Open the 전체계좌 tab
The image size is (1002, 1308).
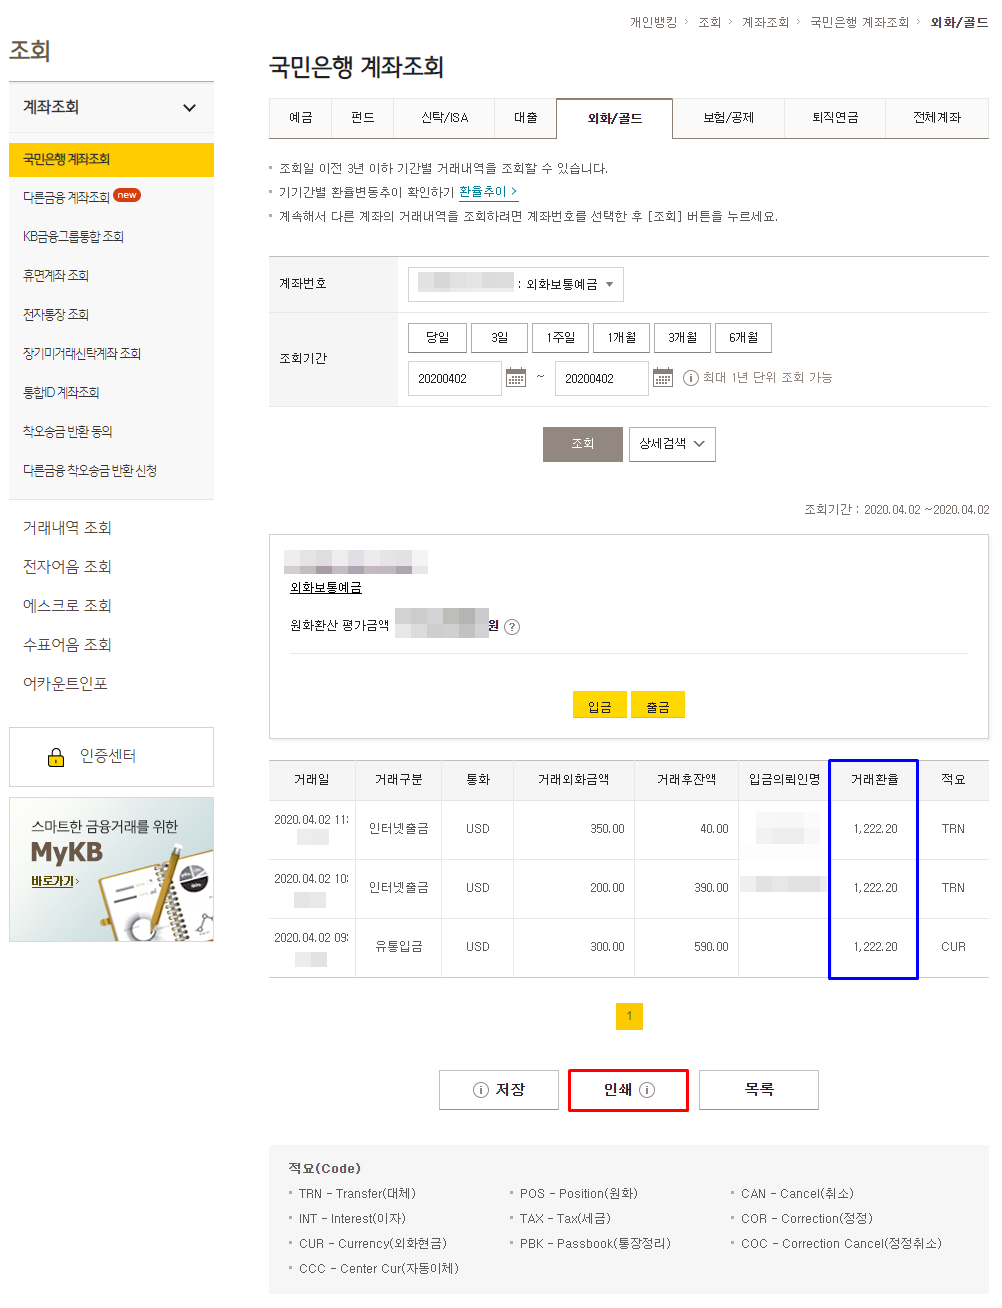pos(937,118)
